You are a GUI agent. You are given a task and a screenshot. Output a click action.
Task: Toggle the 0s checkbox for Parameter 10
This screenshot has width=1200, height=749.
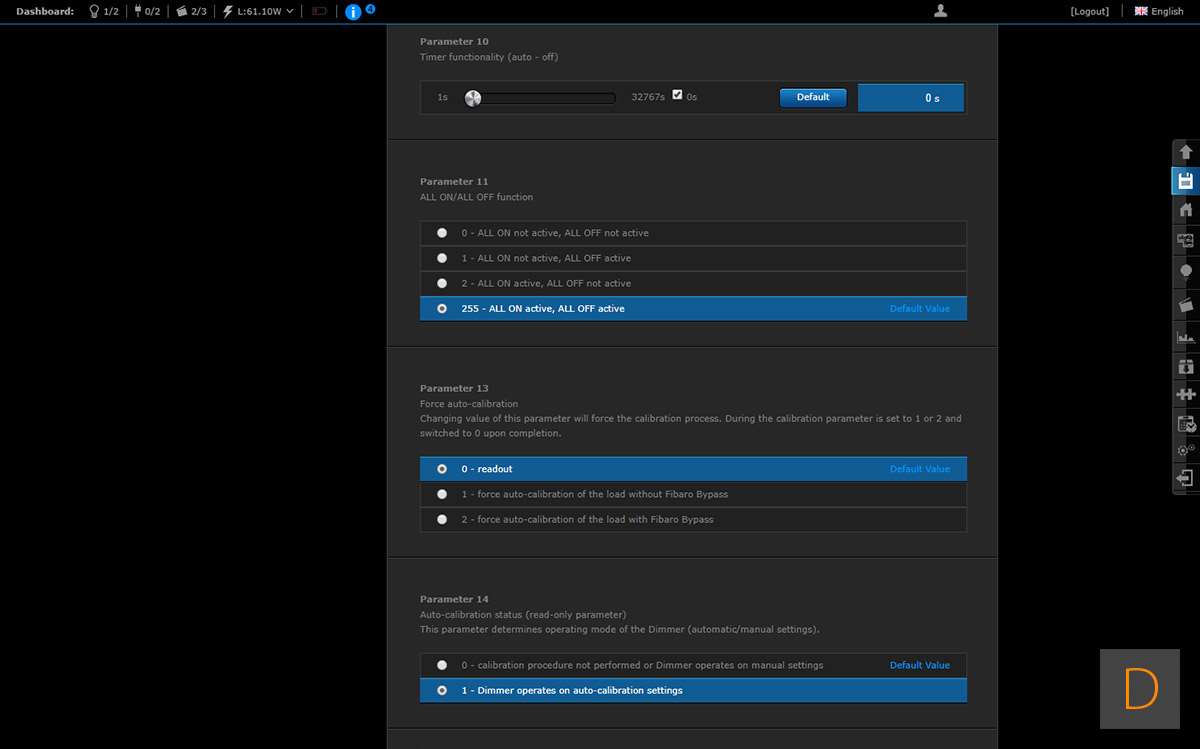coord(678,95)
